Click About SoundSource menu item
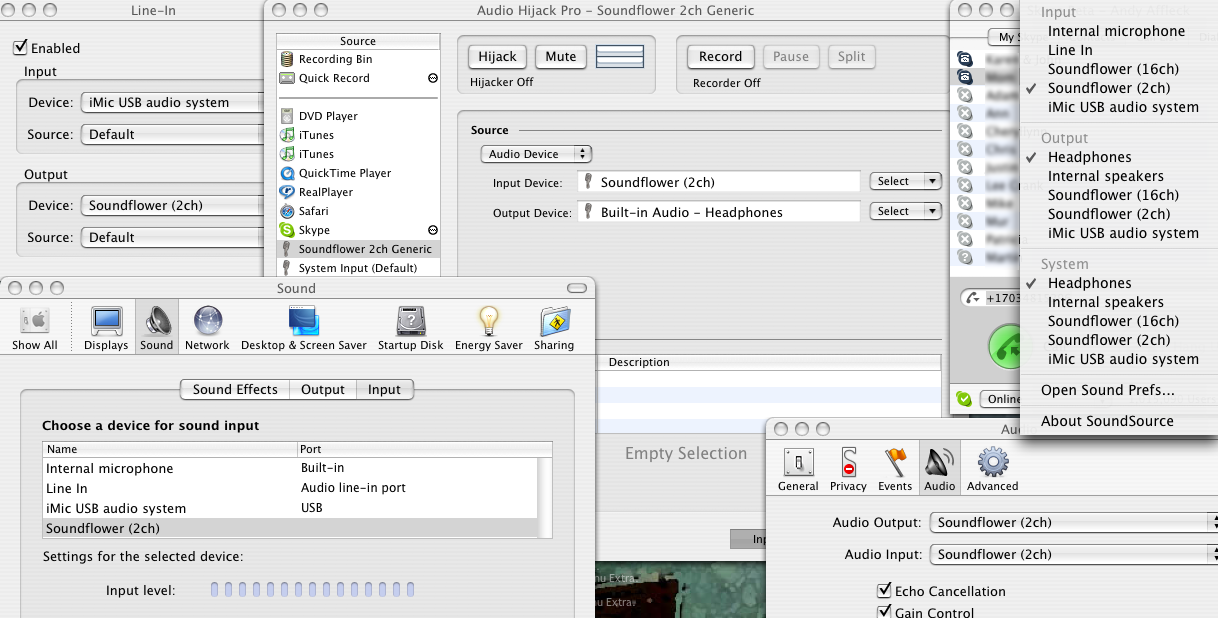Viewport: 1218px width, 618px height. 1117,421
